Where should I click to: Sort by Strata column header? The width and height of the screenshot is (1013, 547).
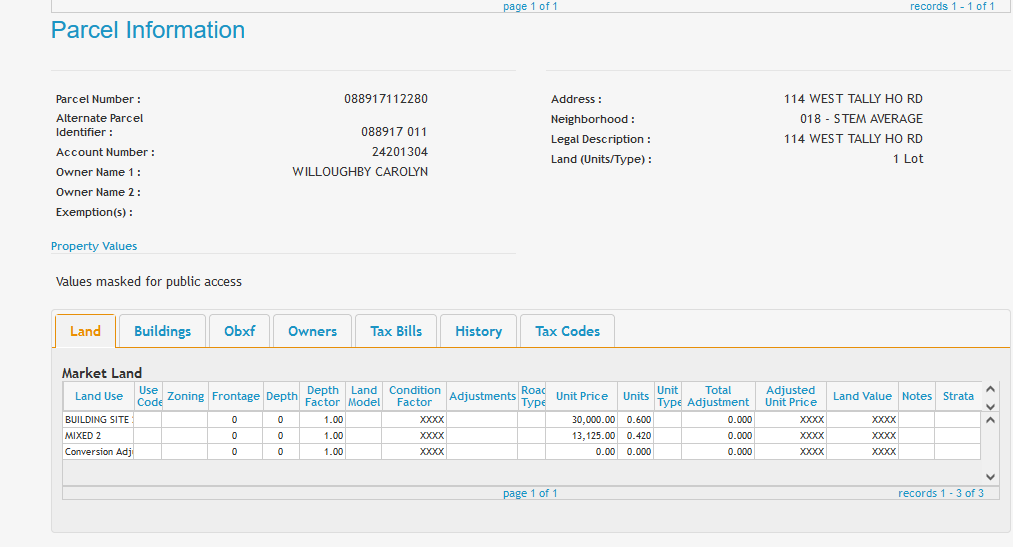click(x=958, y=397)
